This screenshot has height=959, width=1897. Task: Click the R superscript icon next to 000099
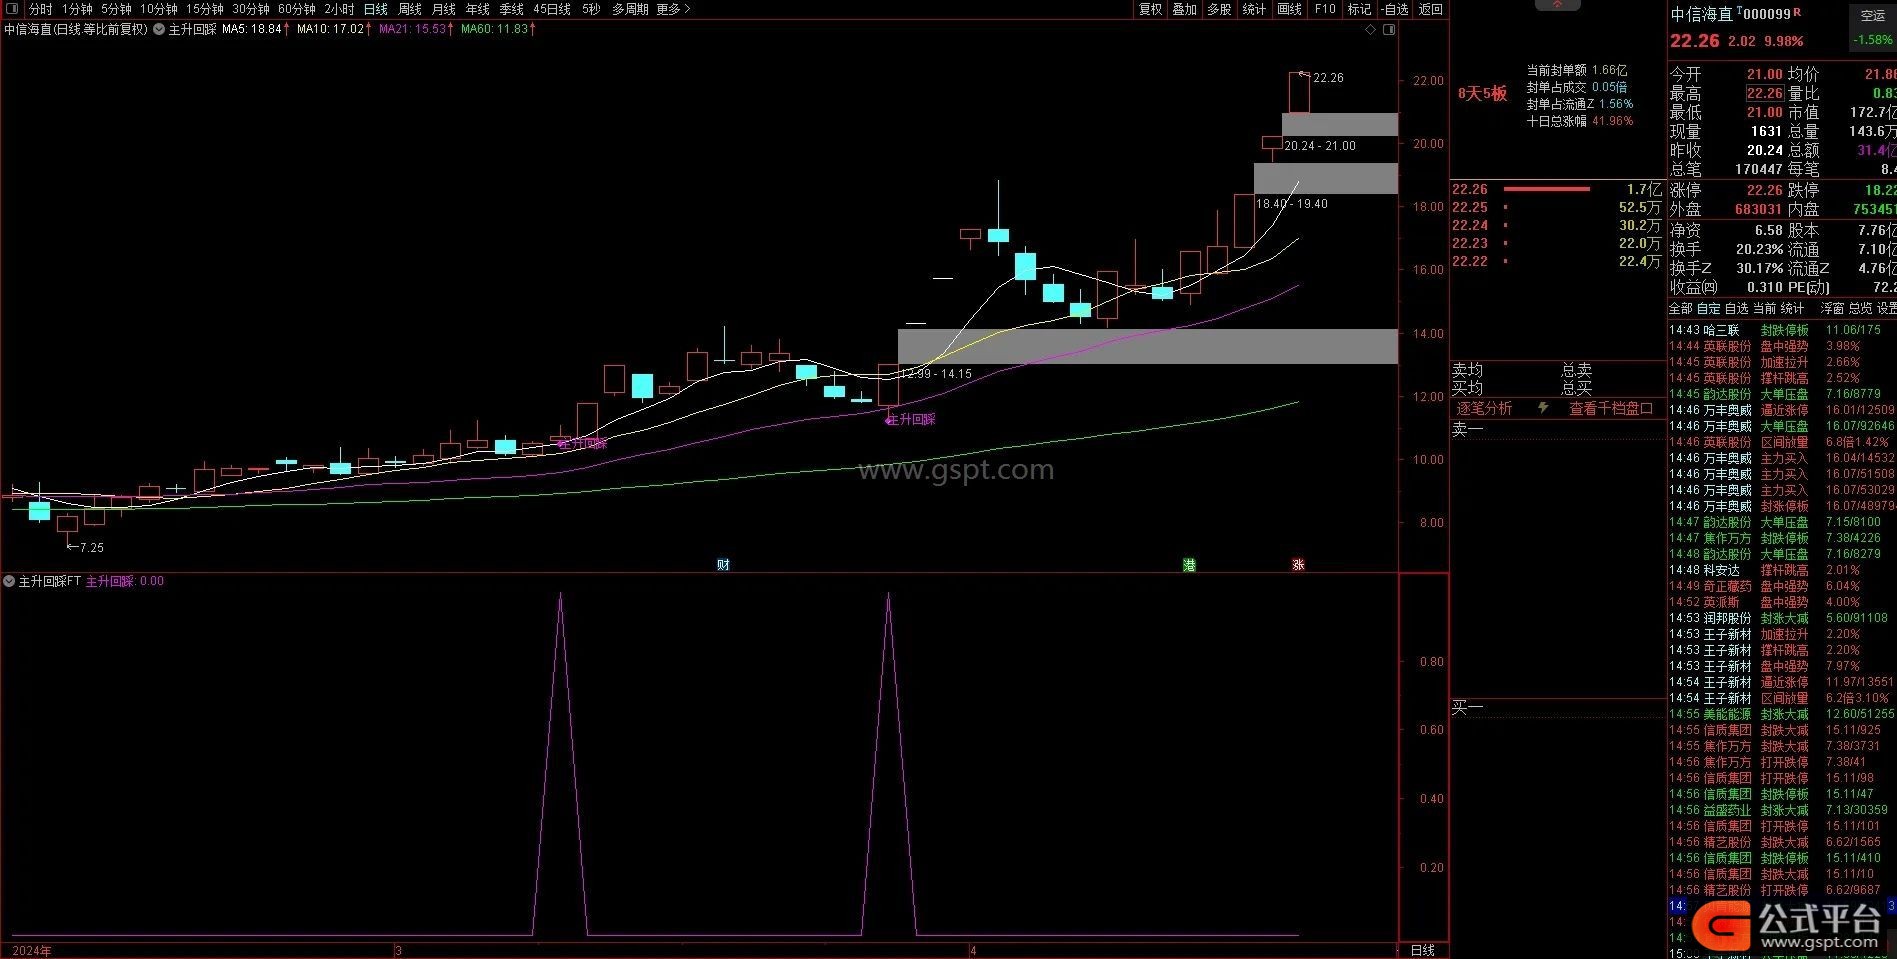coord(1797,12)
